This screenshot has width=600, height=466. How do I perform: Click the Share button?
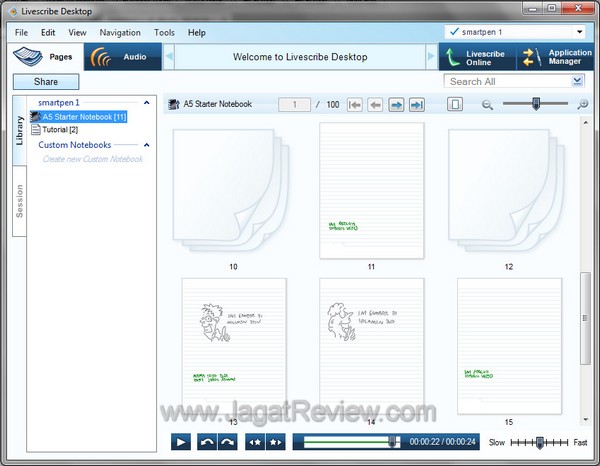click(46, 82)
